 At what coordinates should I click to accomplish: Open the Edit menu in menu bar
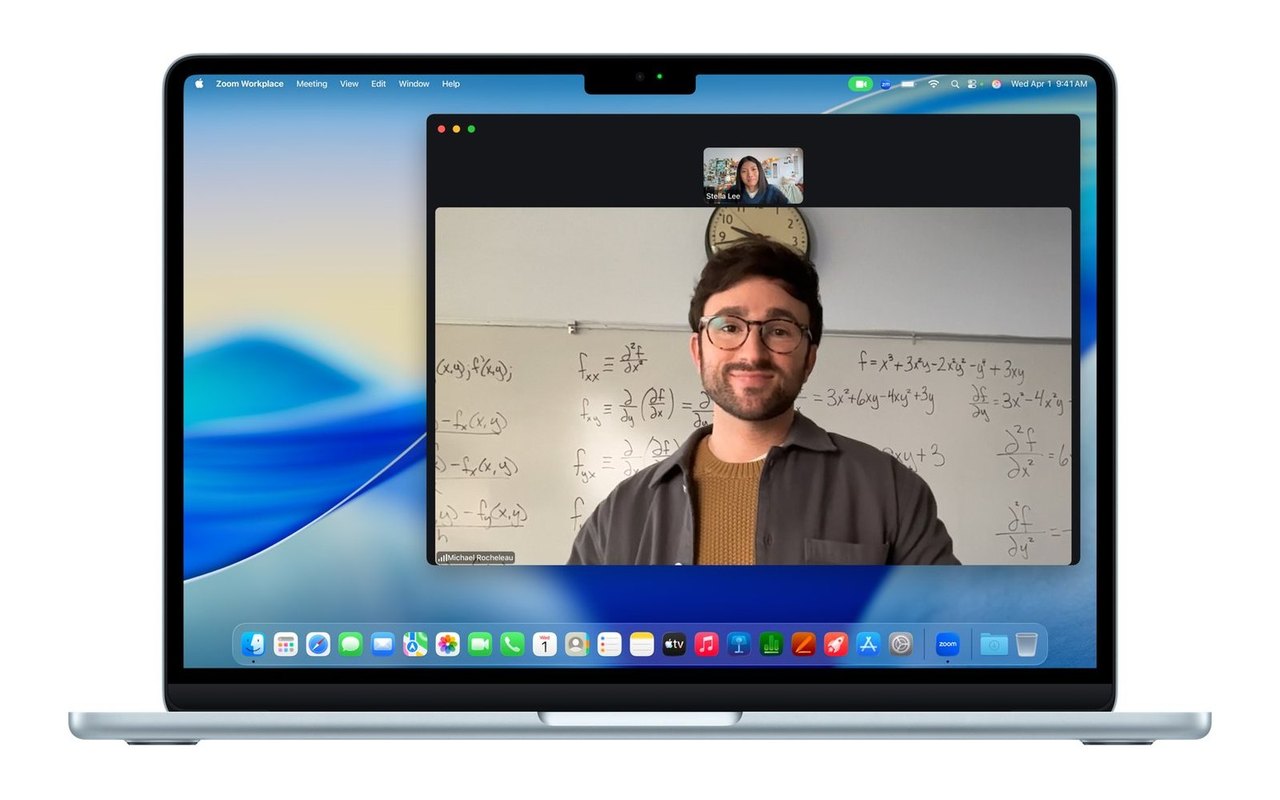click(x=378, y=84)
